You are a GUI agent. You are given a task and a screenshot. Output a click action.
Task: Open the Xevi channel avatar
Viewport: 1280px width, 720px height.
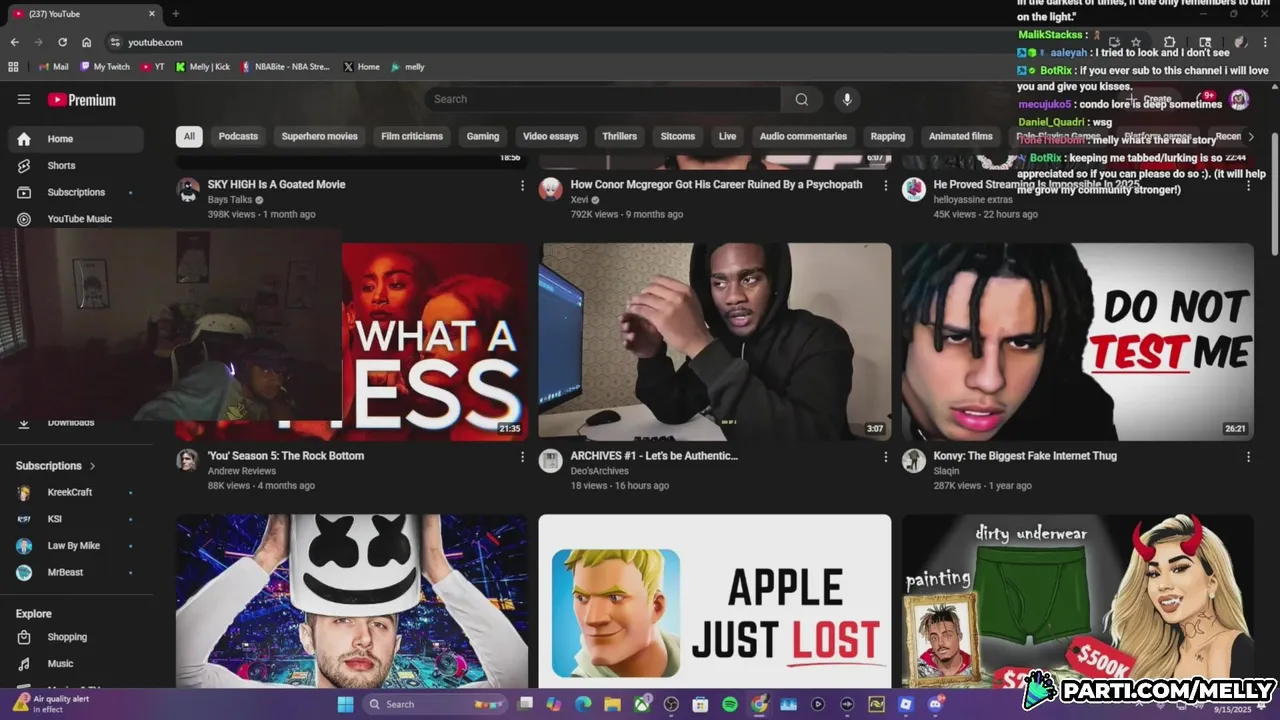pos(551,190)
